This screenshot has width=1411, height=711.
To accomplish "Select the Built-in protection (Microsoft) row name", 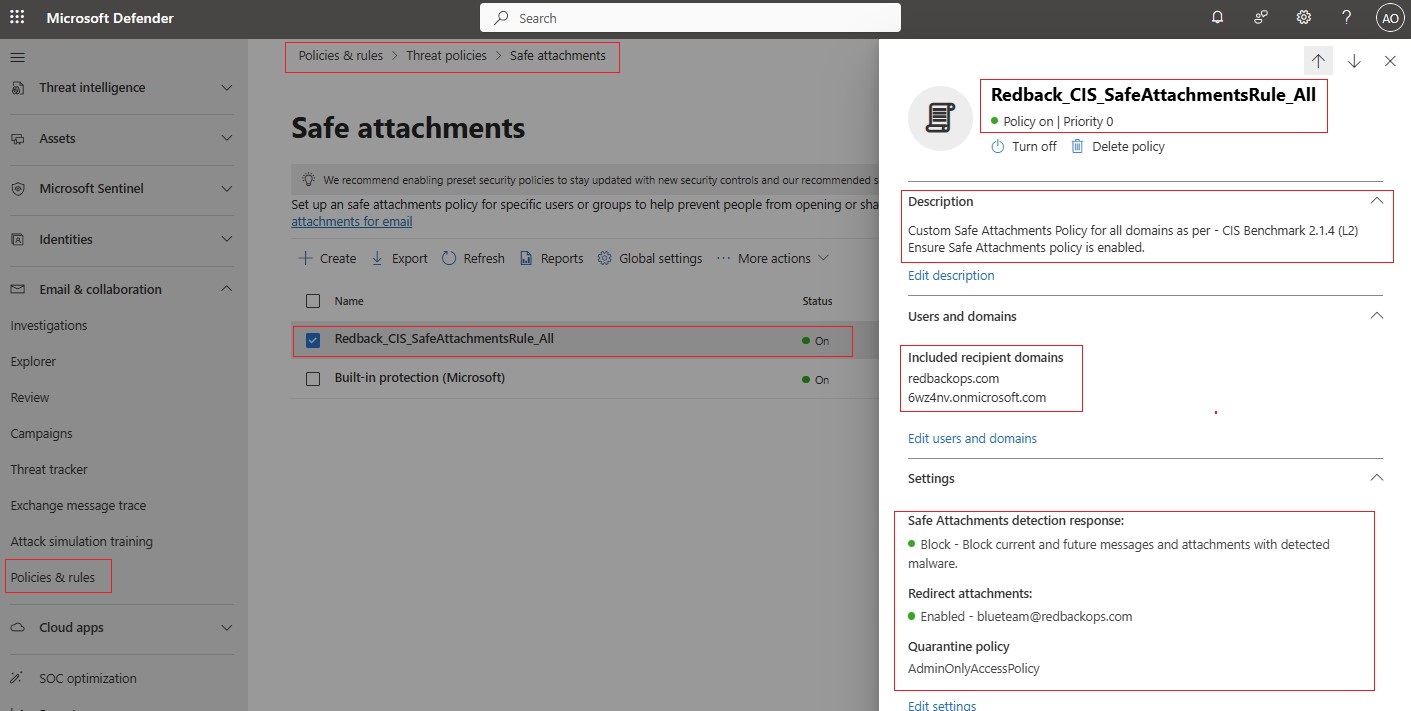I will coord(420,378).
